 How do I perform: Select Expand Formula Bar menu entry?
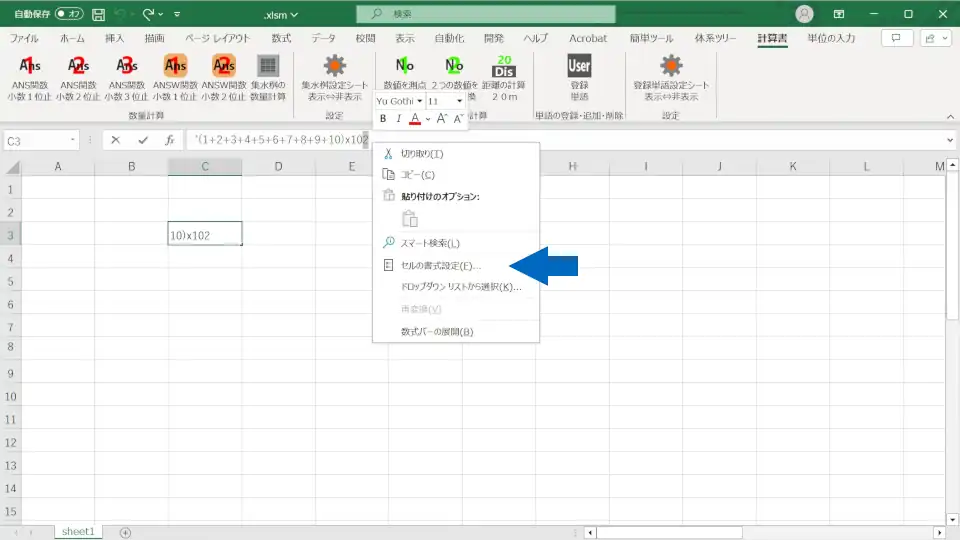pos(456,332)
